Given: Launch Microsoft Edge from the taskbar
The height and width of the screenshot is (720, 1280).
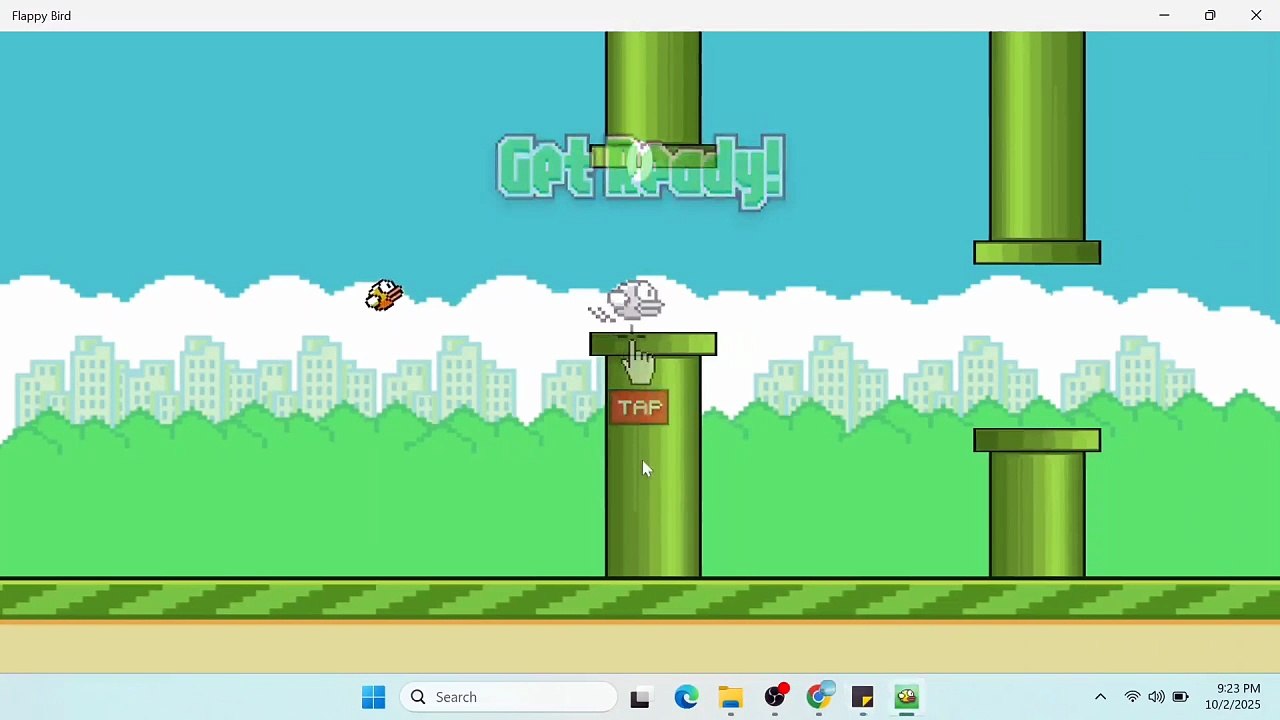Looking at the screenshot, I should 686,697.
